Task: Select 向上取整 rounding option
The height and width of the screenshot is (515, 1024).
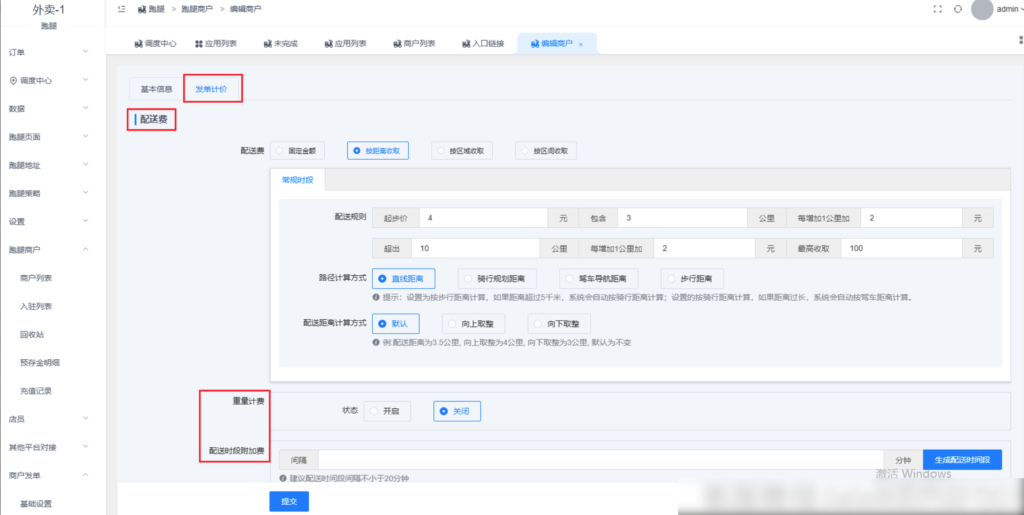Action: 474,323
